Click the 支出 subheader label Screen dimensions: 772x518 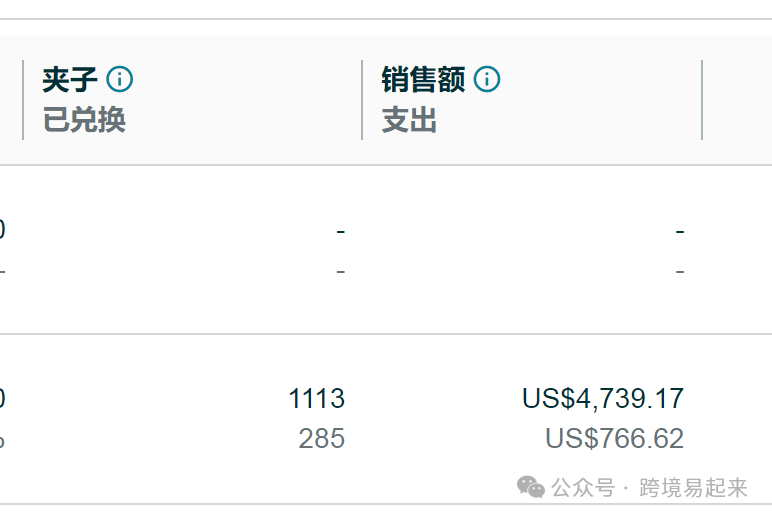409,120
